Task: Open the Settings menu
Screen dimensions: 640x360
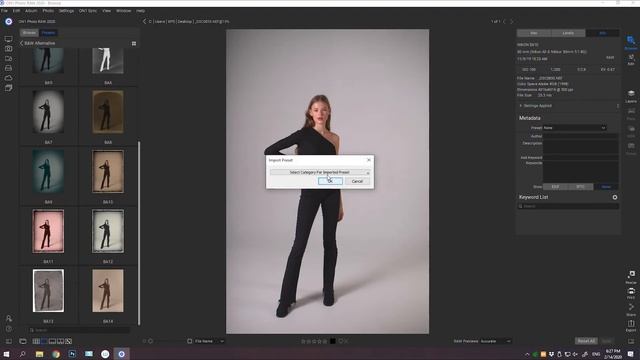Action: (x=66, y=11)
